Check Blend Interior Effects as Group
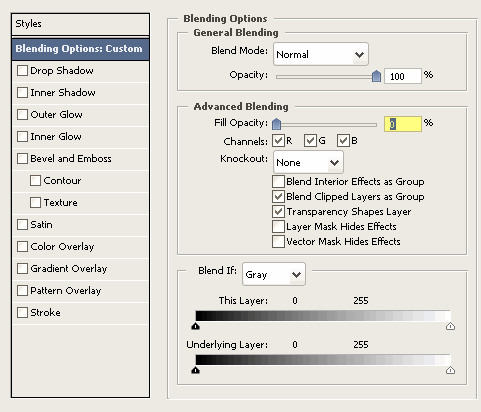Screen dimensions: 481x412 [278, 182]
